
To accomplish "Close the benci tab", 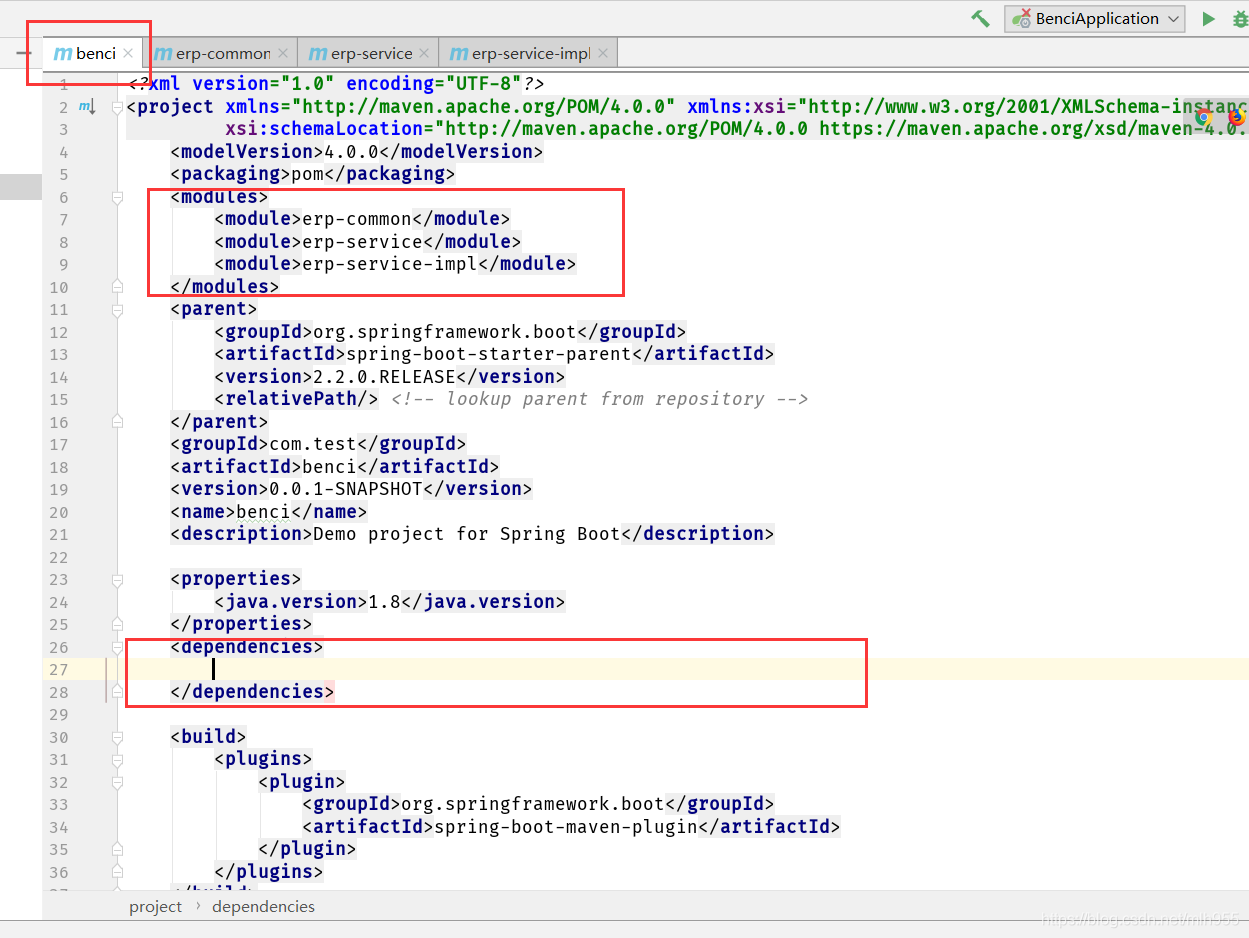I will [x=128, y=53].
